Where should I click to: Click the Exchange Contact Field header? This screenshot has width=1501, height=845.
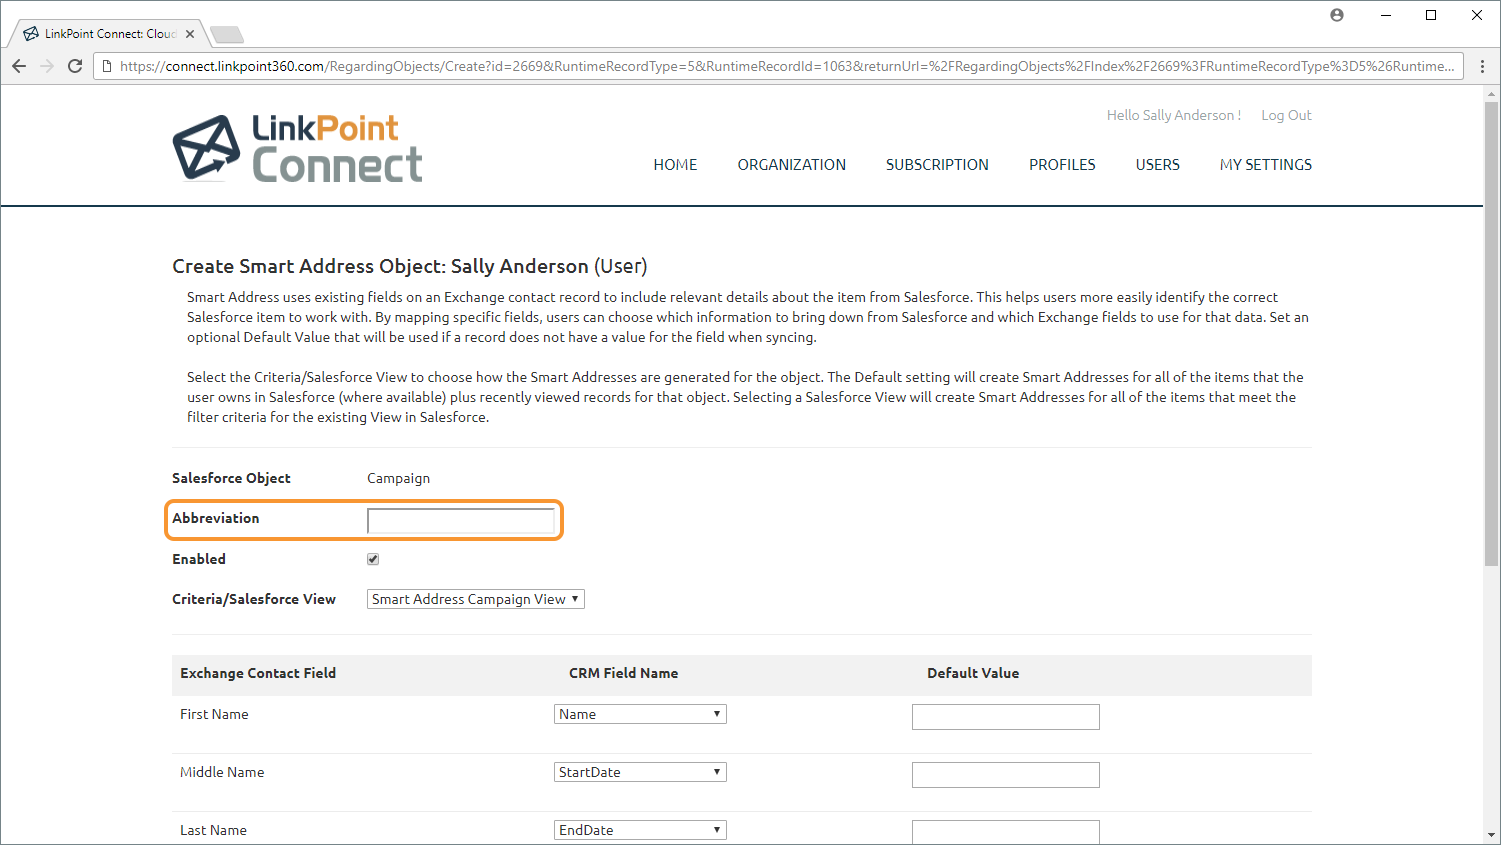[258, 673]
